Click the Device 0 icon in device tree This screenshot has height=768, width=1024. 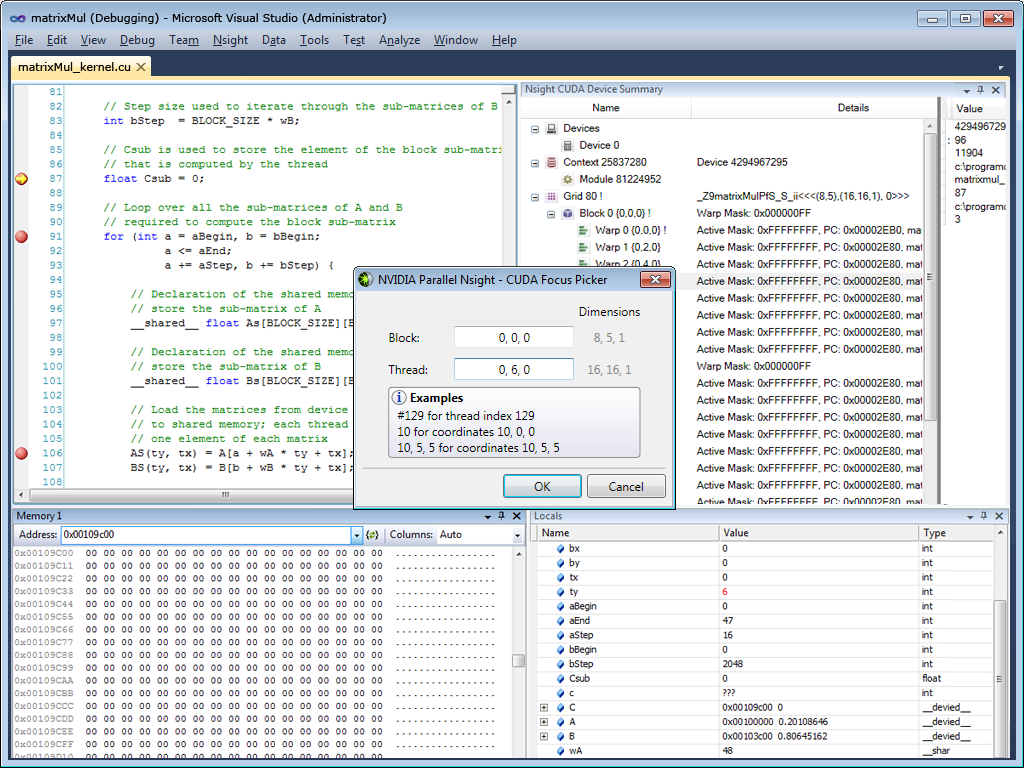click(x=569, y=146)
